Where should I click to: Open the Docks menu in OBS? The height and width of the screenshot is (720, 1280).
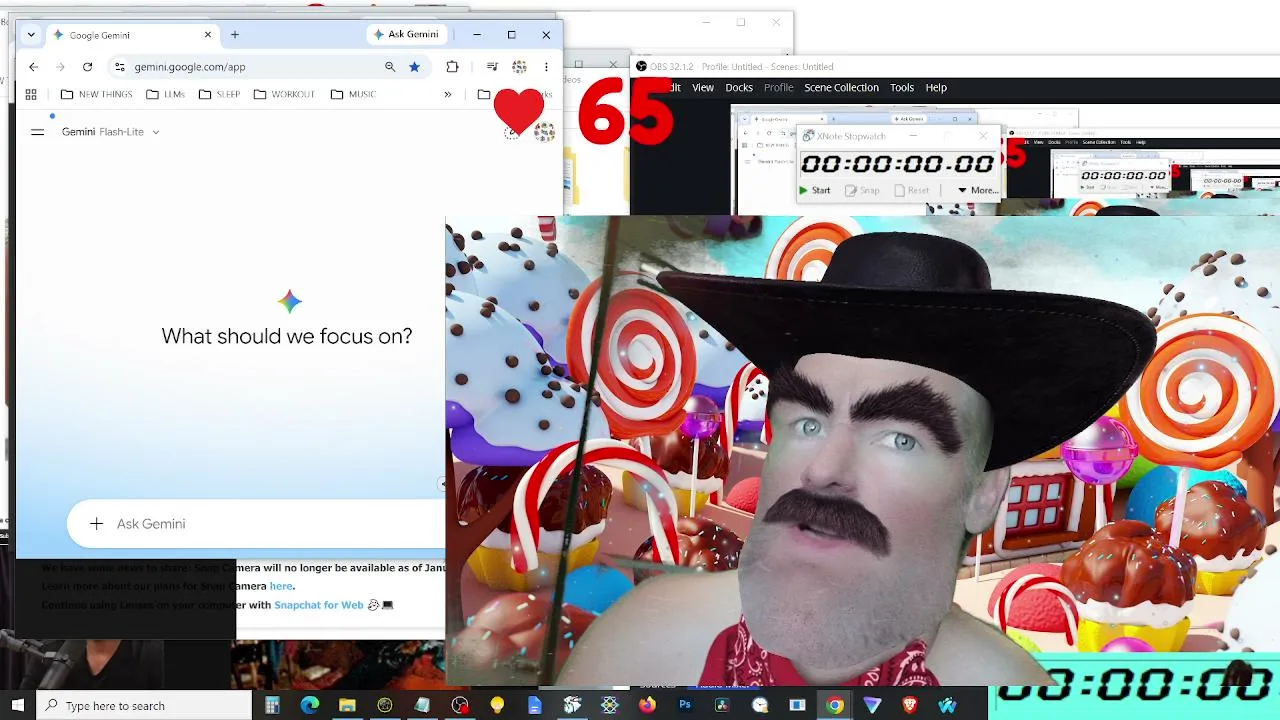739,88
